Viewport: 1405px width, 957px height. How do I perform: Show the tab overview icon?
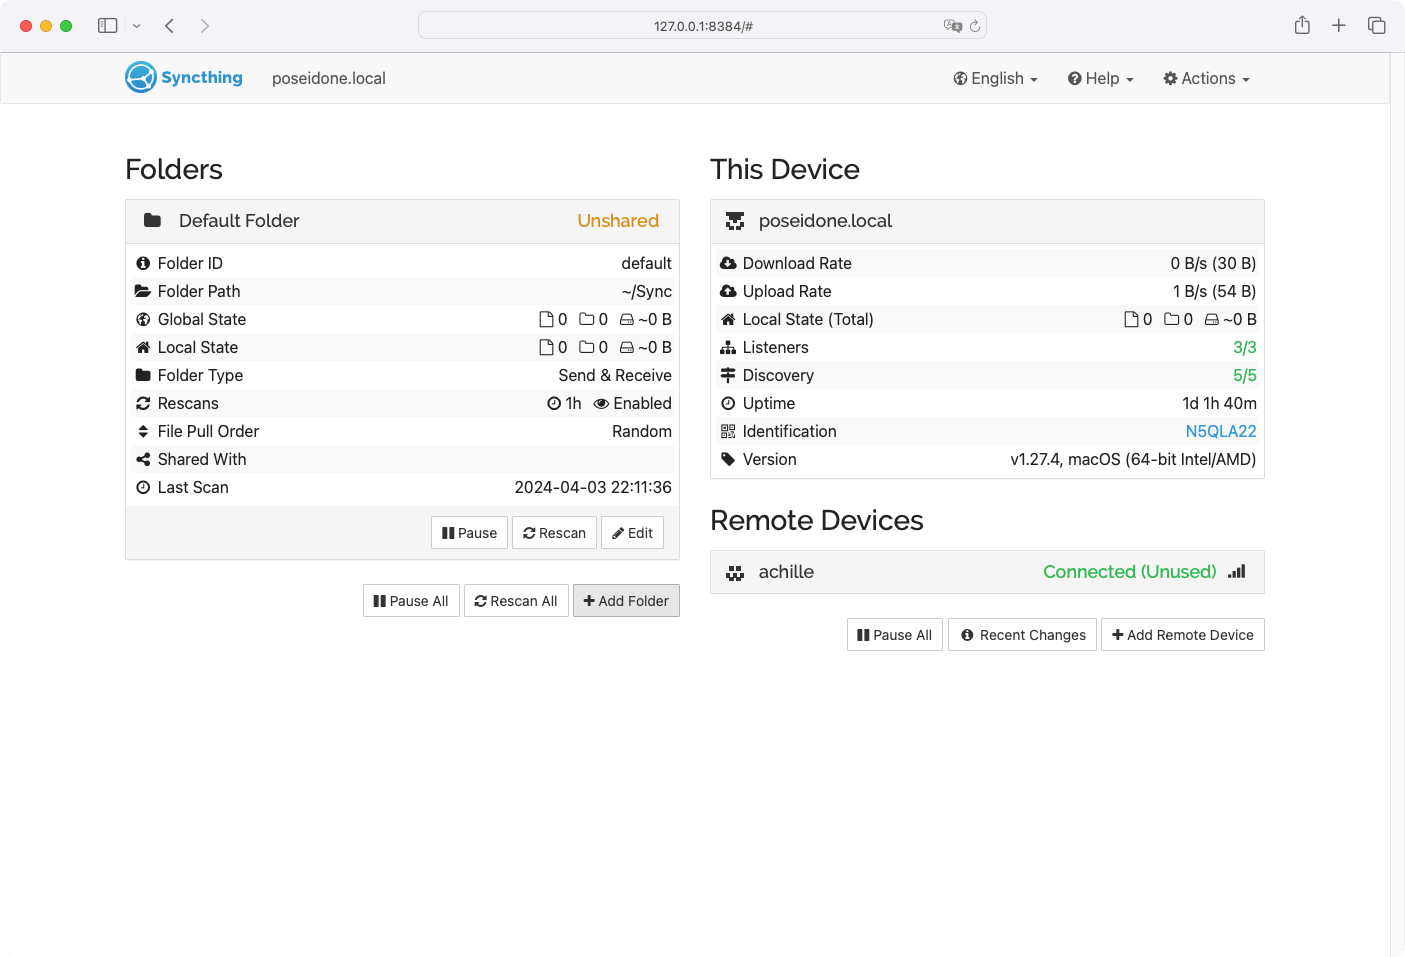pyautogui.click(x=1377, y=26)
